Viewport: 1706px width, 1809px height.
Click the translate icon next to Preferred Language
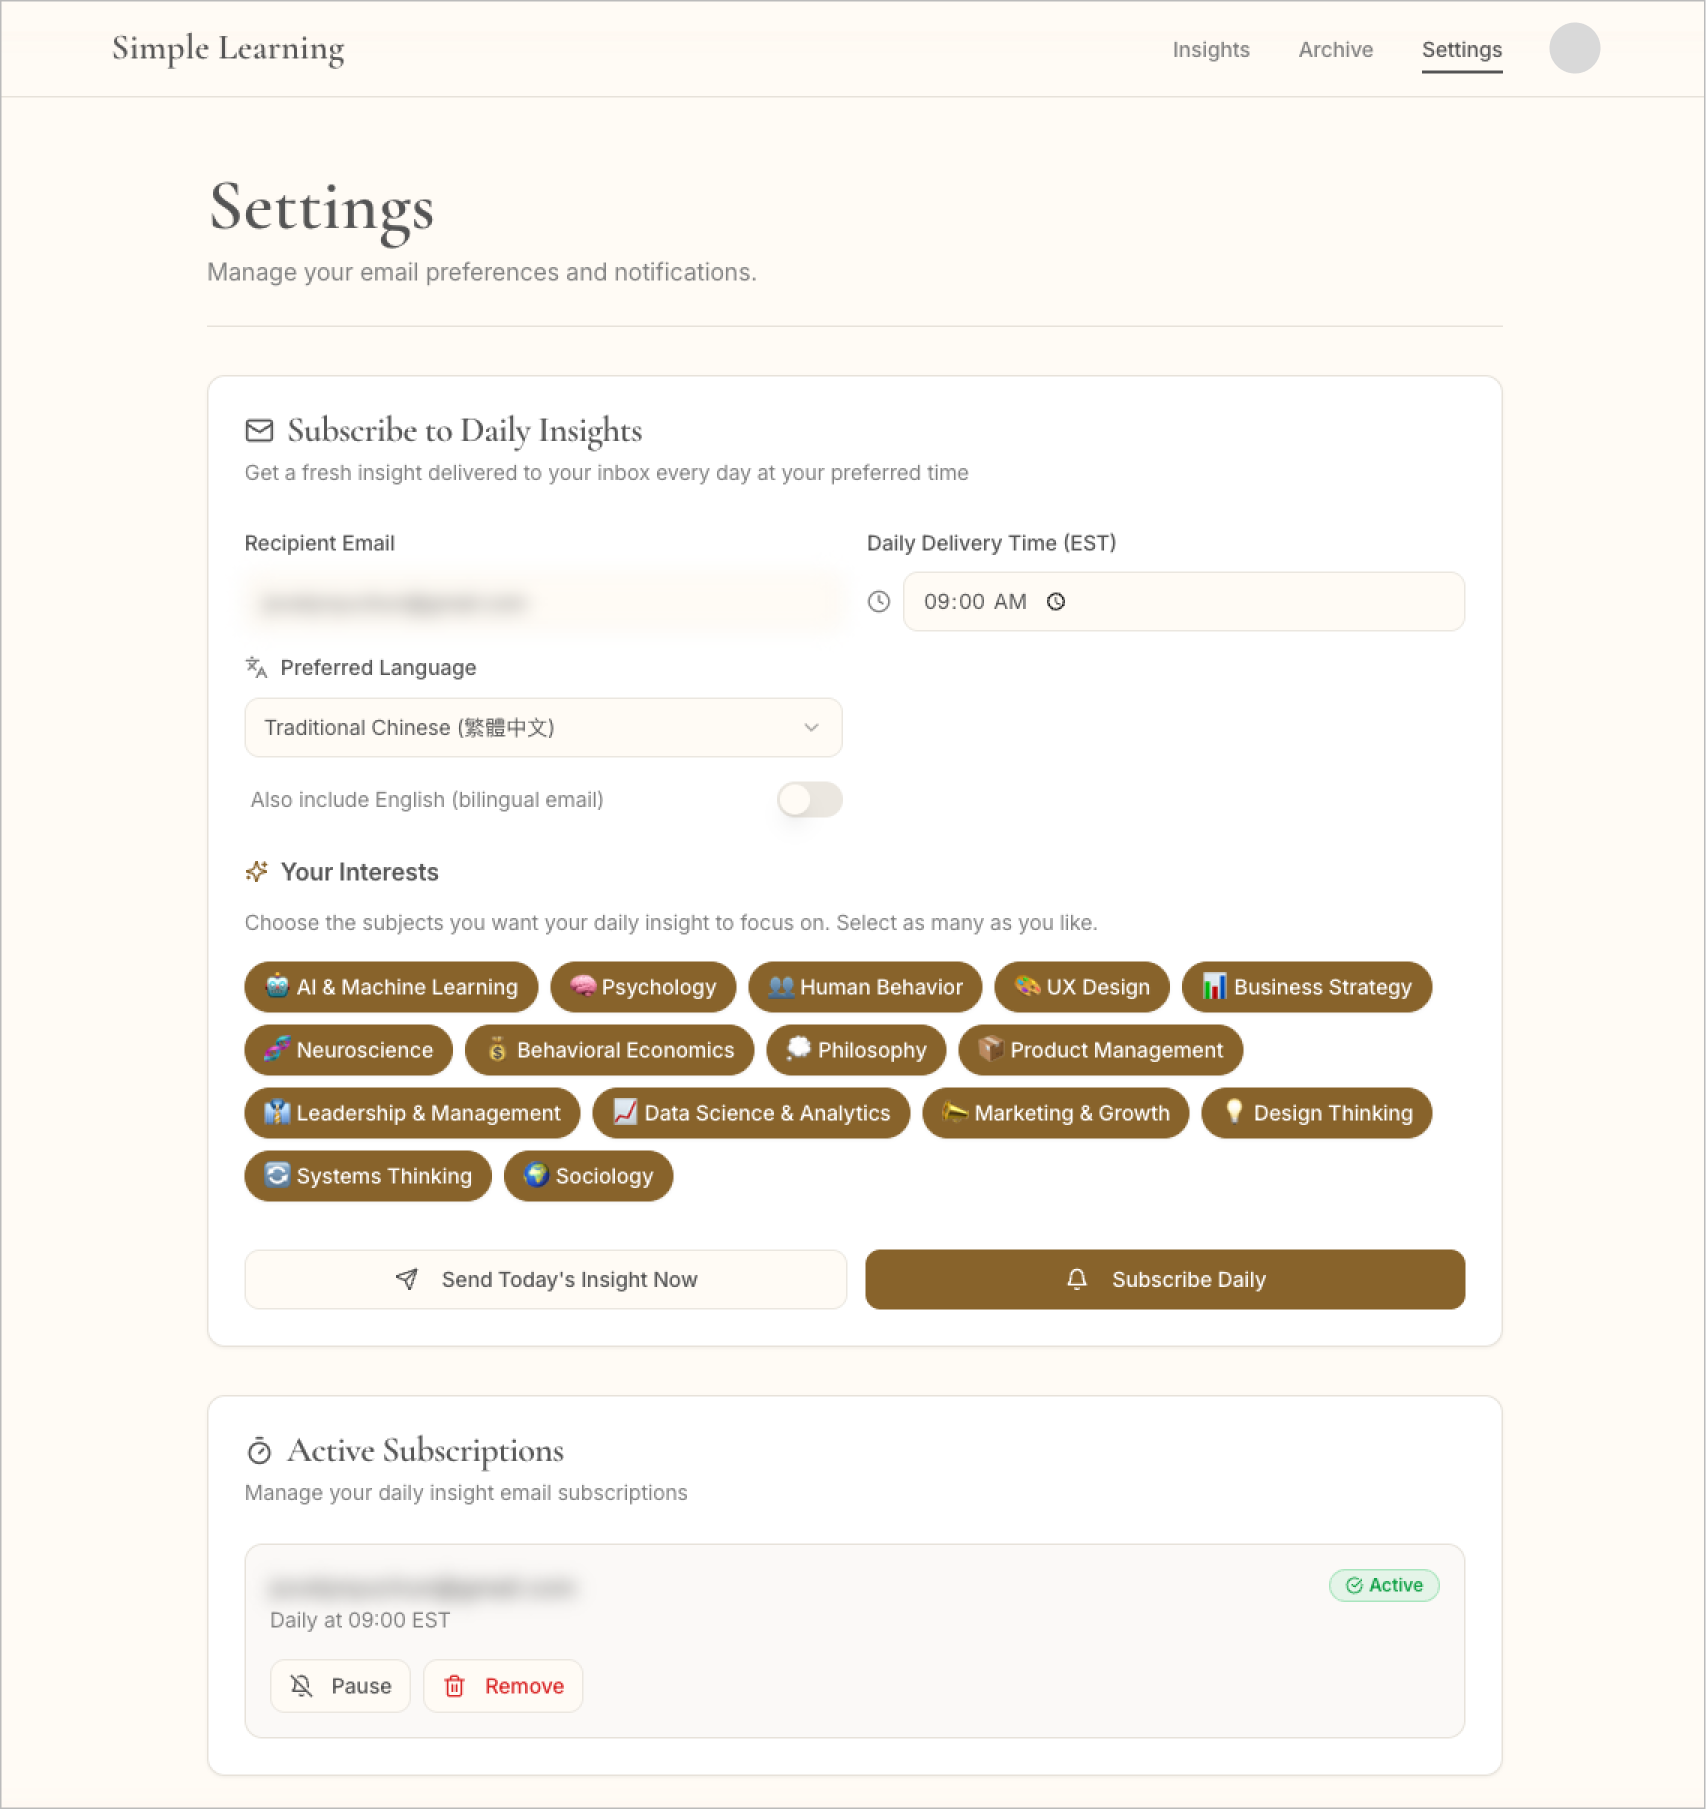256,667
